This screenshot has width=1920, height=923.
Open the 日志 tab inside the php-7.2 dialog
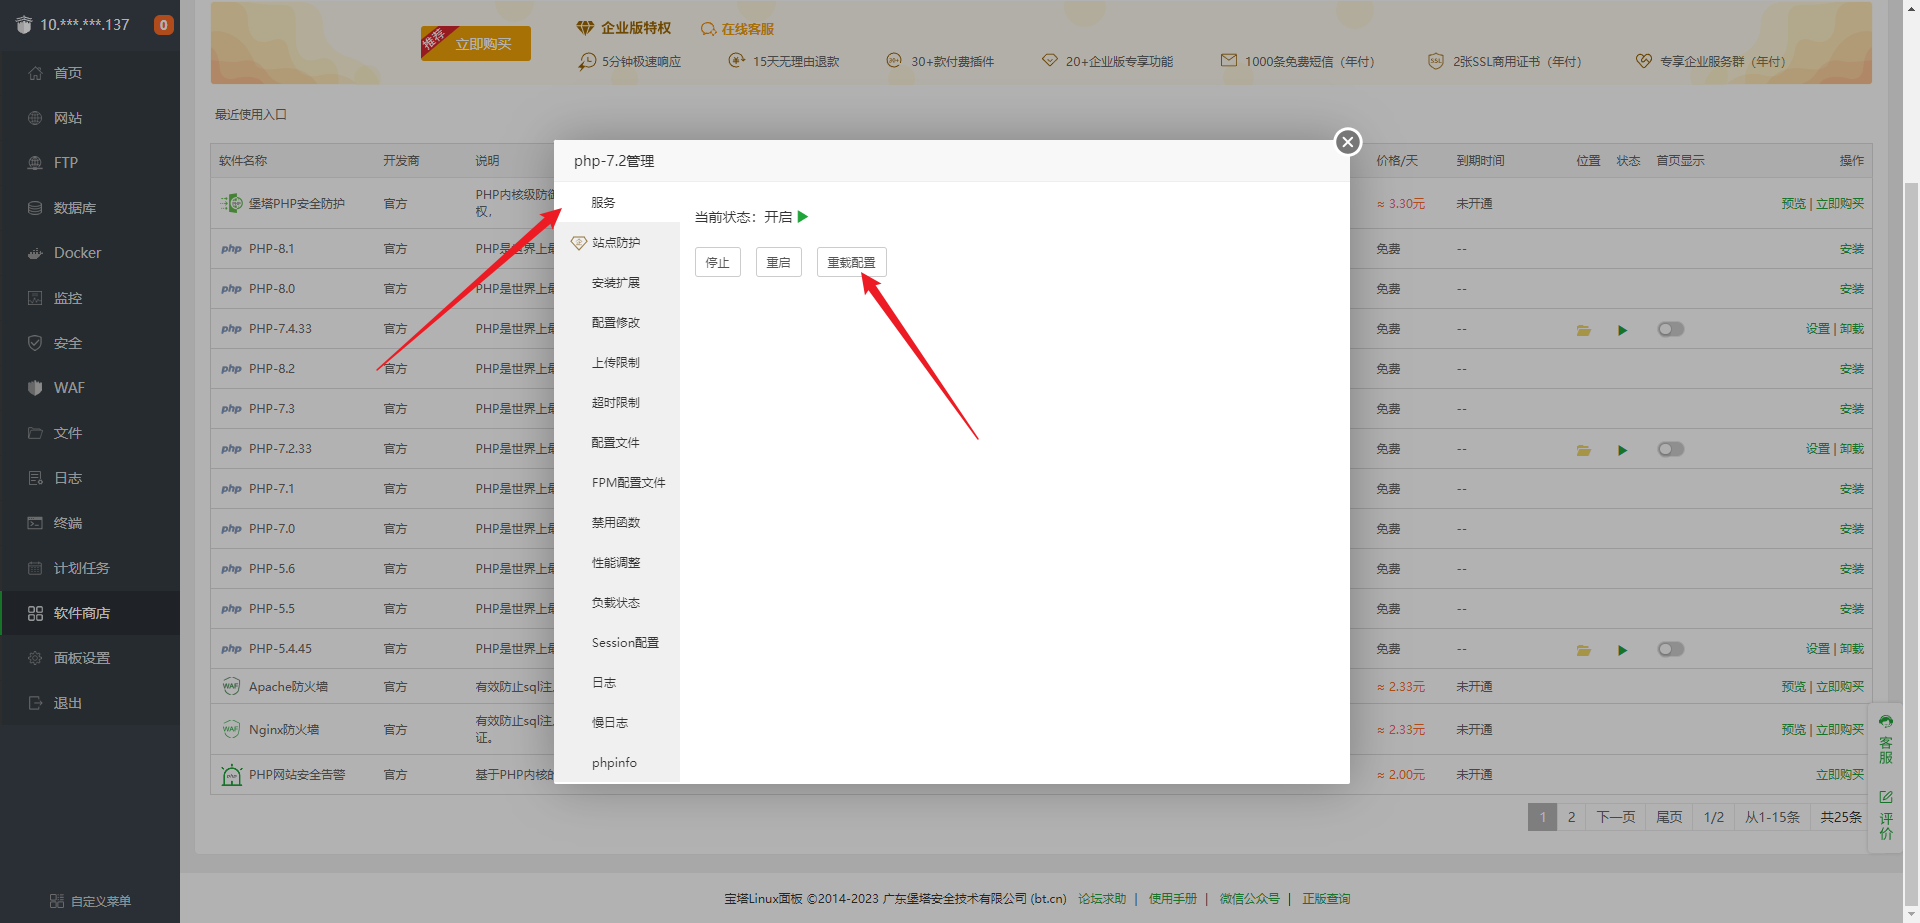[x=617, y=682]
